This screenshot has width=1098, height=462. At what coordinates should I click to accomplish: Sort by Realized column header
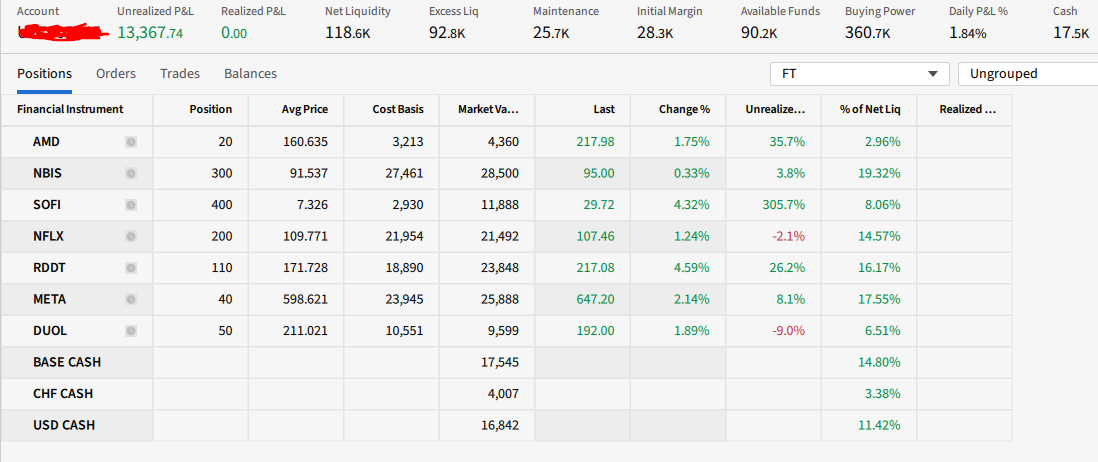click(x=964, y=110)
